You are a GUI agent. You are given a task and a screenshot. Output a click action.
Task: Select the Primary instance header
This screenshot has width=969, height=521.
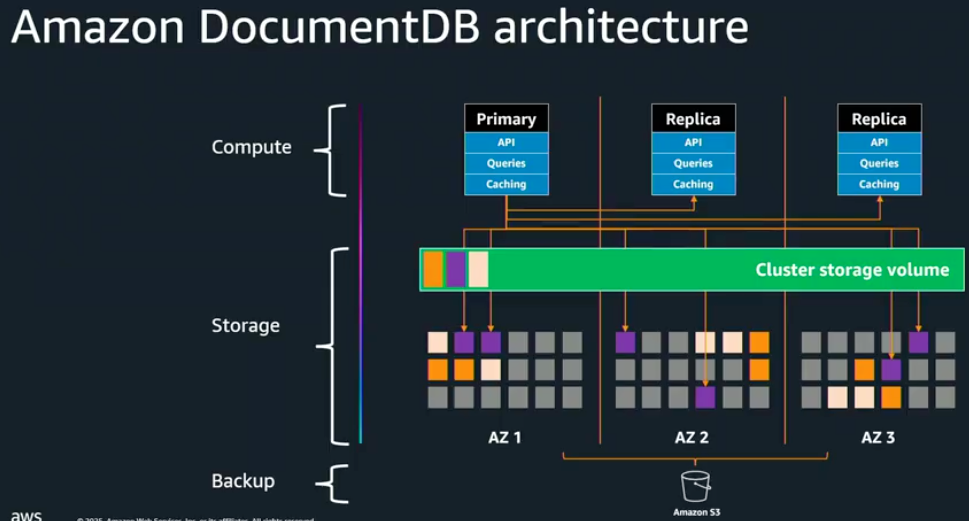point(506,119)
